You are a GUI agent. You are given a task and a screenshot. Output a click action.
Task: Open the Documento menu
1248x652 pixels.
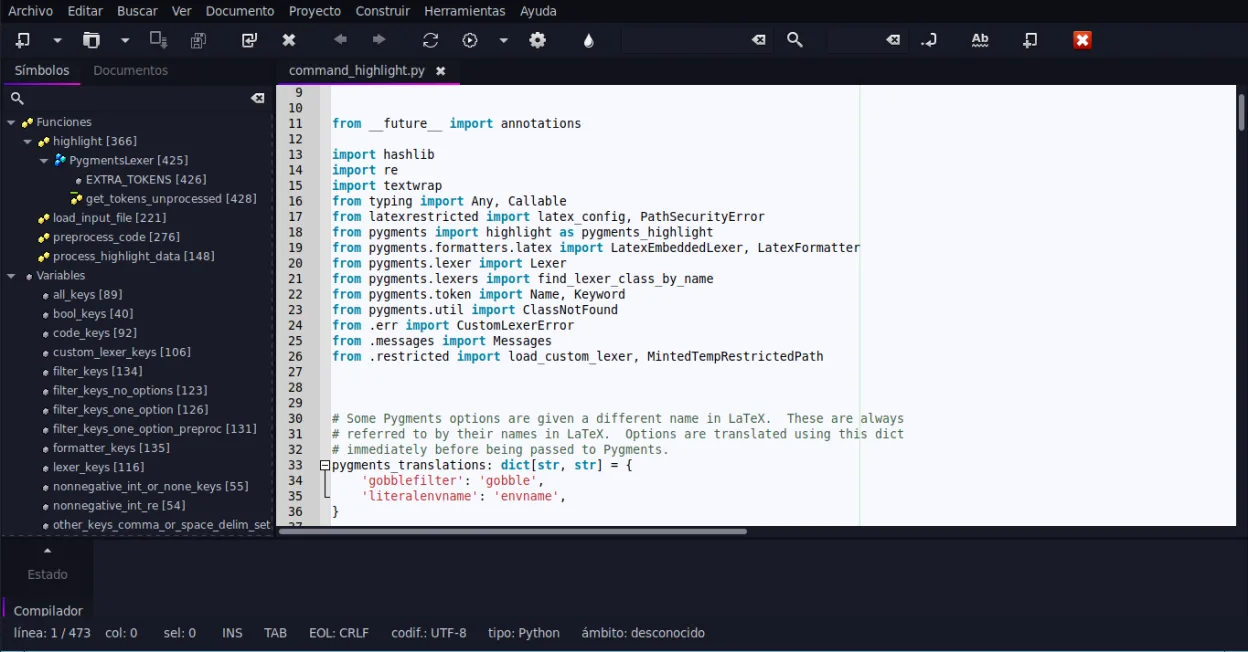240,11
